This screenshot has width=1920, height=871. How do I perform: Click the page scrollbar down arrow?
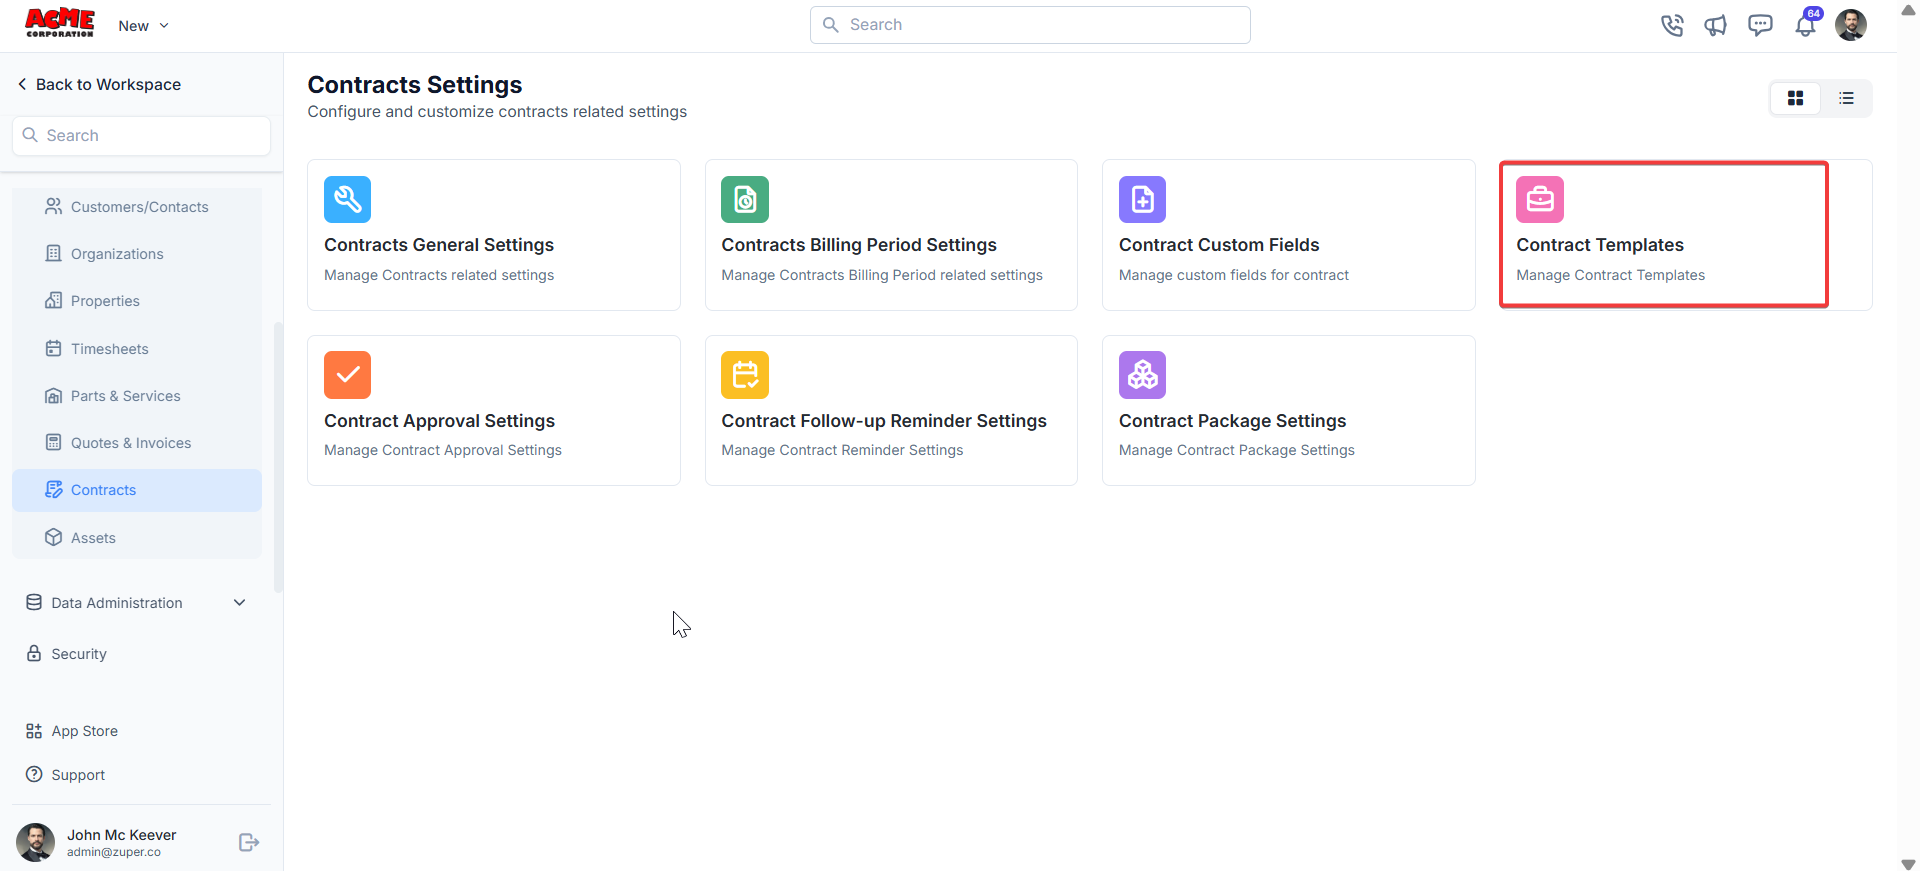(1908, 864)
